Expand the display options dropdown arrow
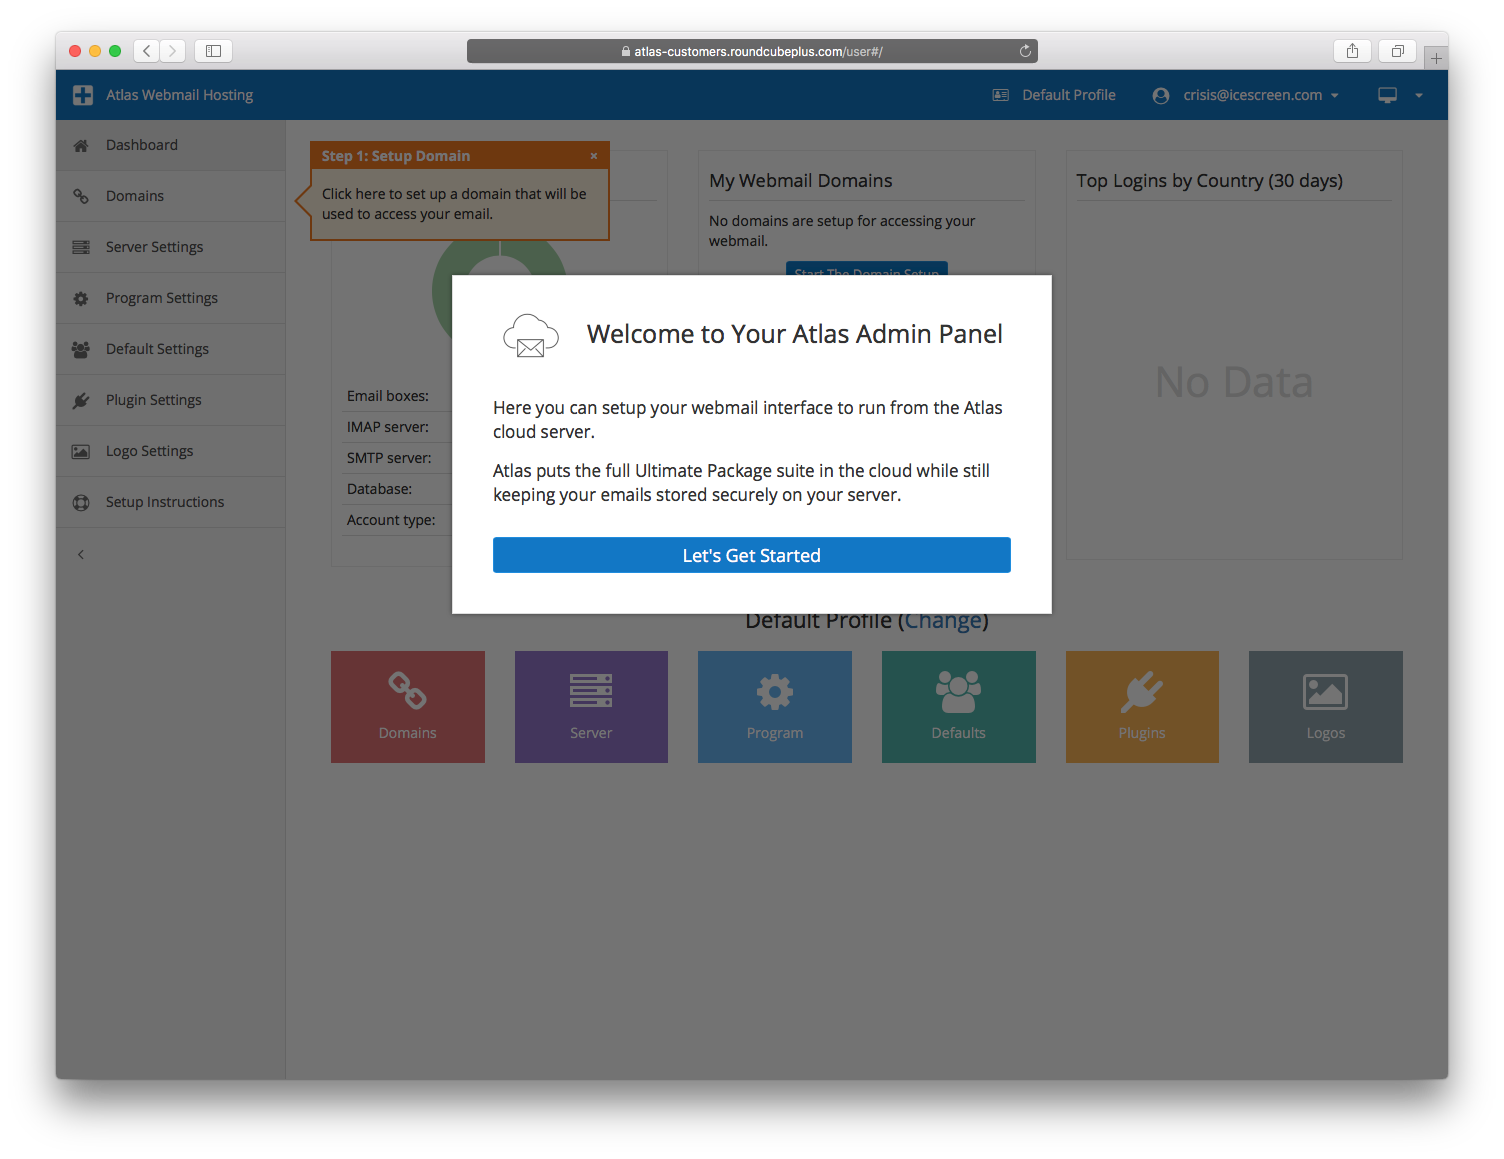Image resolution: width=1504 pixels, height=1159 pixels. pos(1419,96)
